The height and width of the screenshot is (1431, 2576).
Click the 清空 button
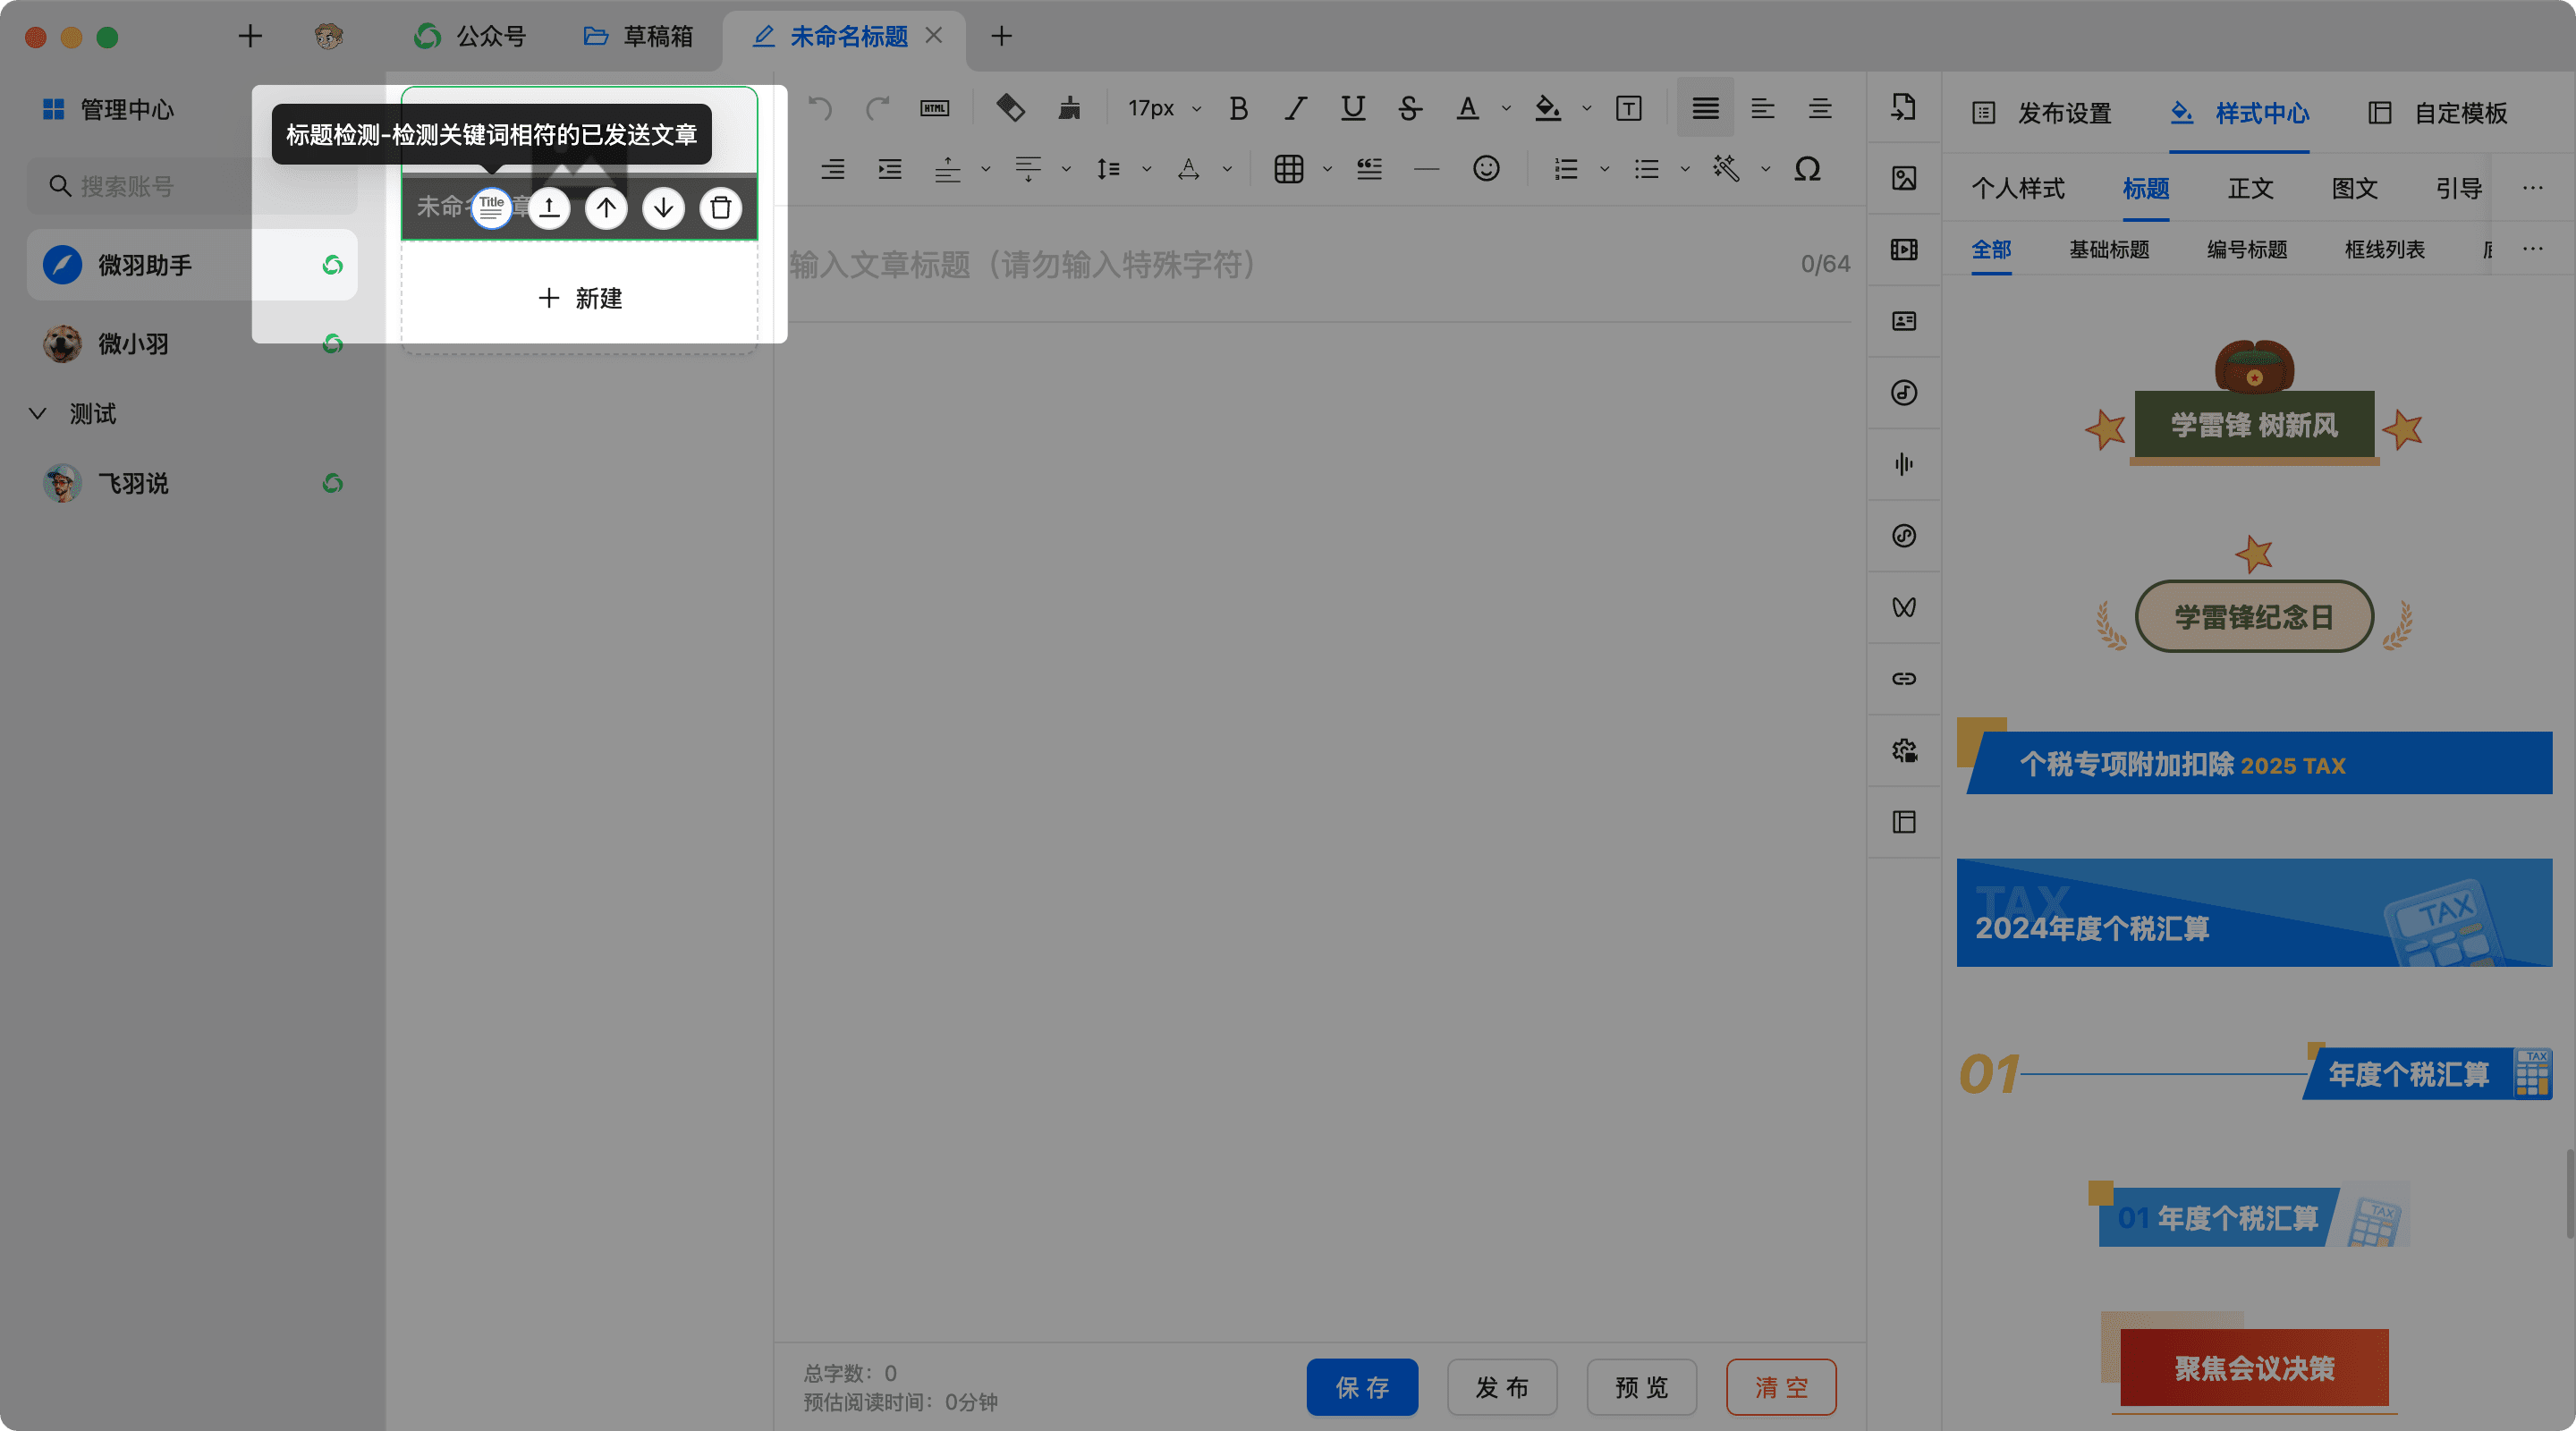[1781, 1387]
